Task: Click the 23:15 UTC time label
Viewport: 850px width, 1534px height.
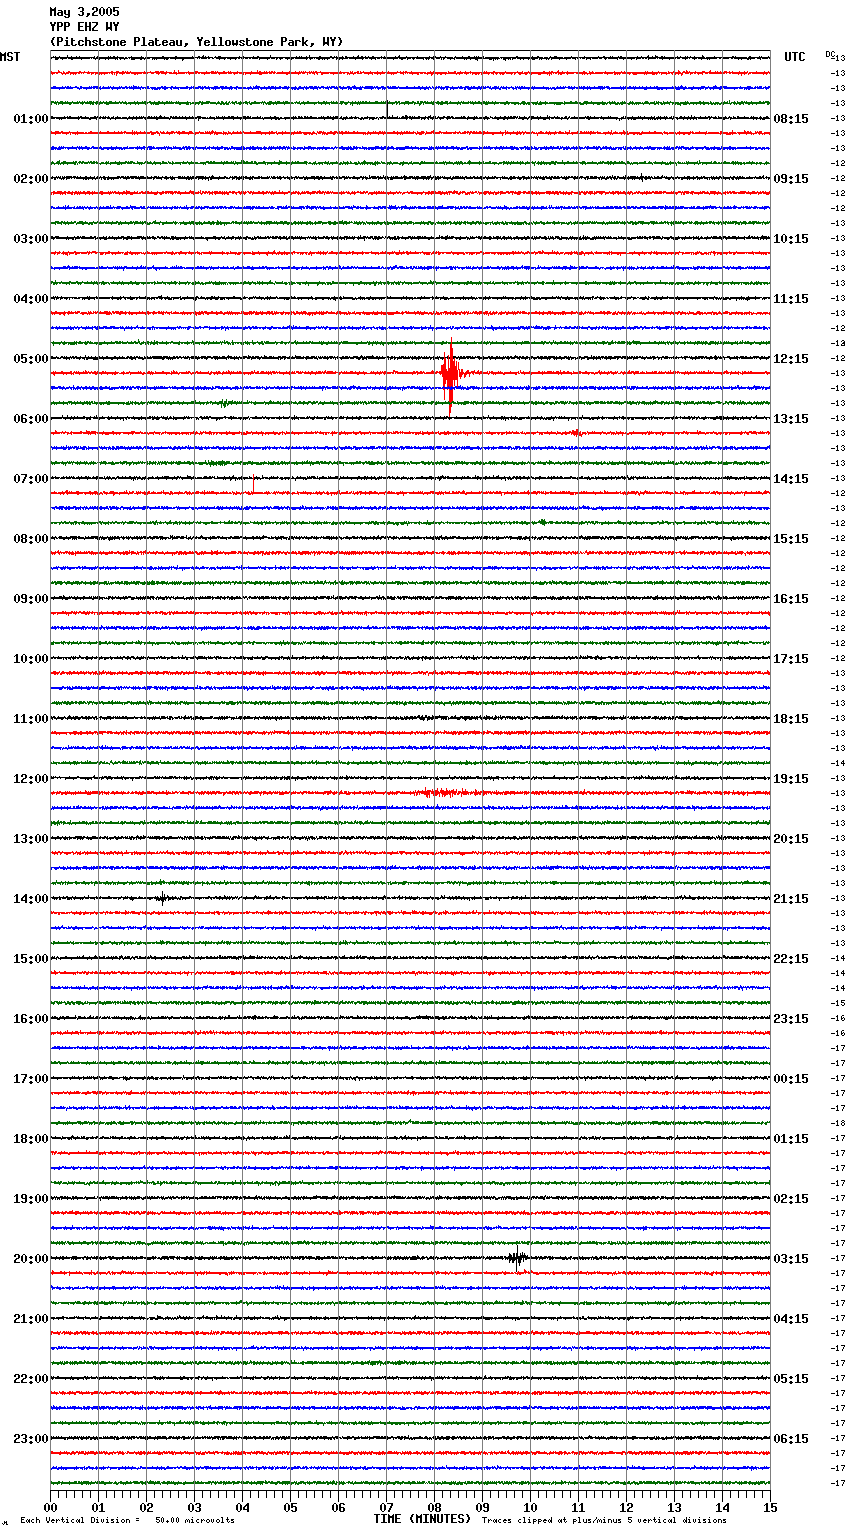Action: click(791, 1019)
